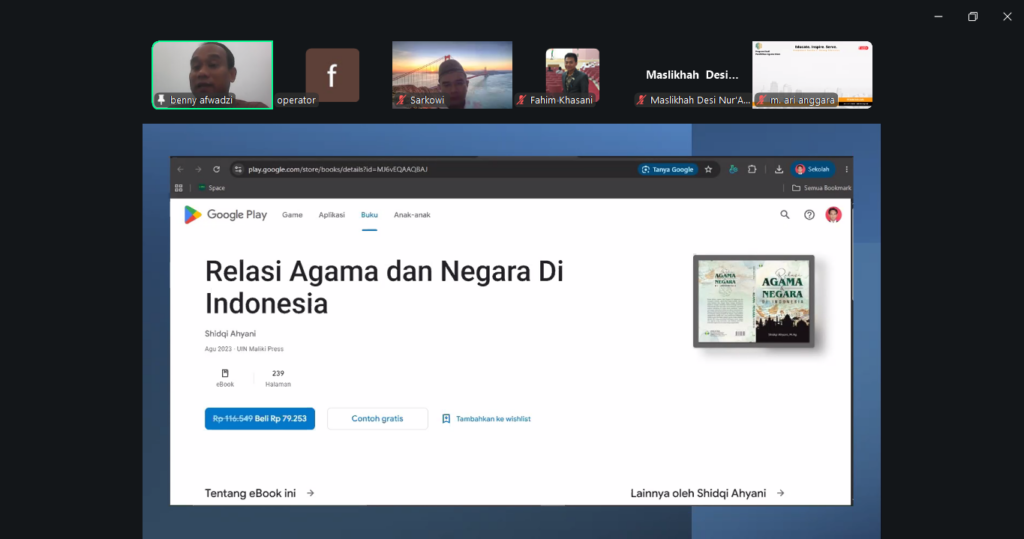Click the Agu 2023 · UIN Maliki Press text

point(244,349)
